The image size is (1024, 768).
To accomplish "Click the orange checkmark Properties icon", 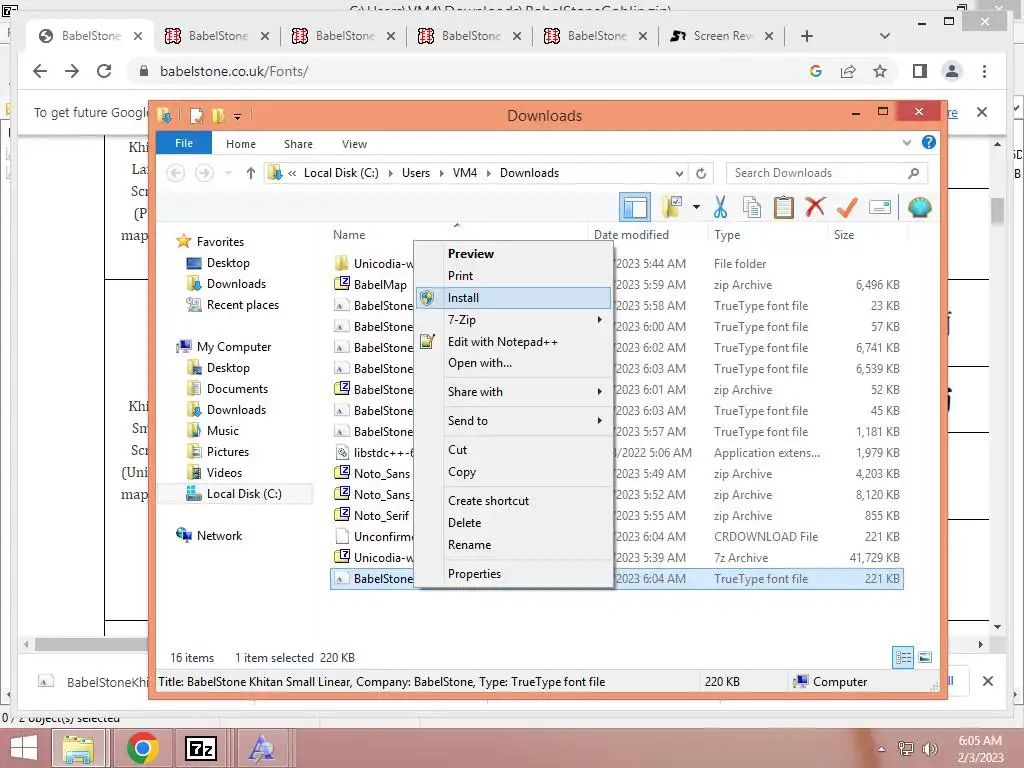I will tap(847, 208).
